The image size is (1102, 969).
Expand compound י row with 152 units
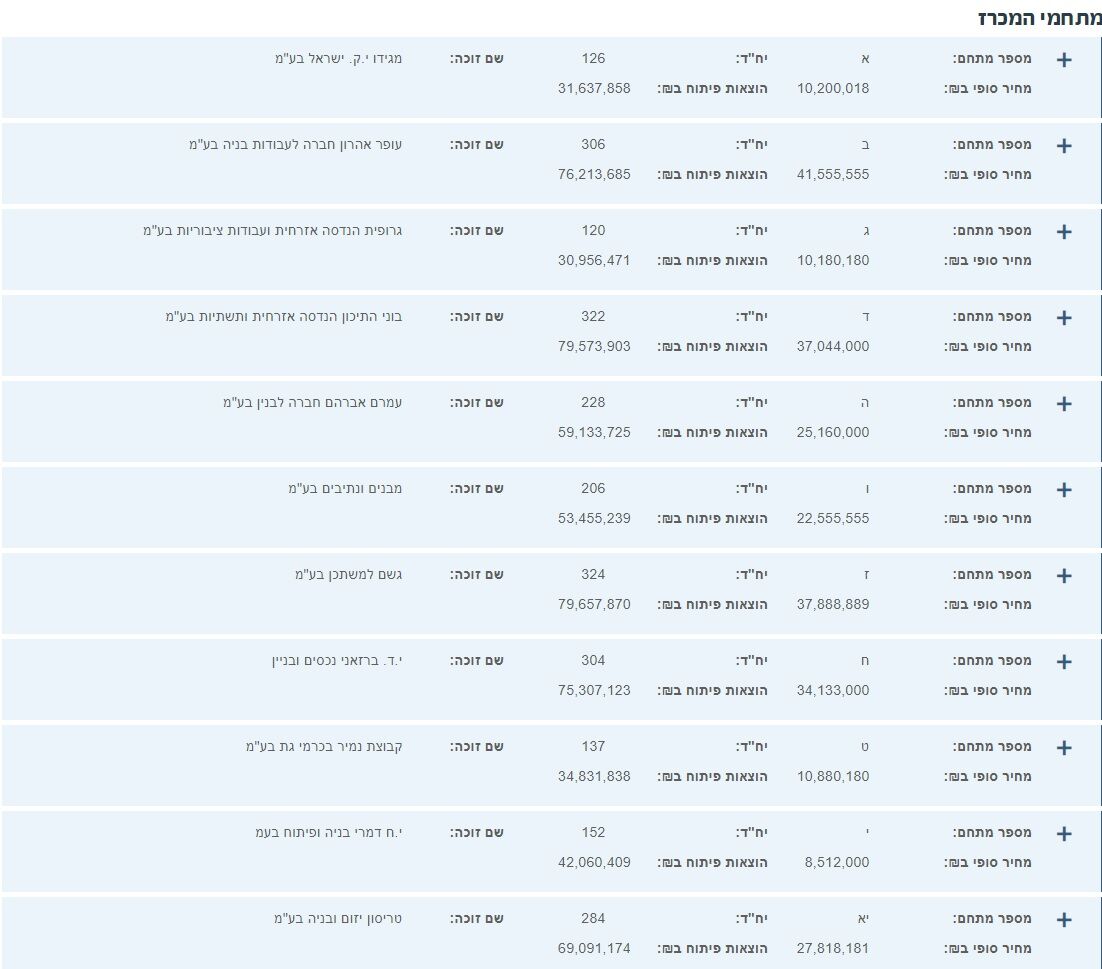[1064, 834]
